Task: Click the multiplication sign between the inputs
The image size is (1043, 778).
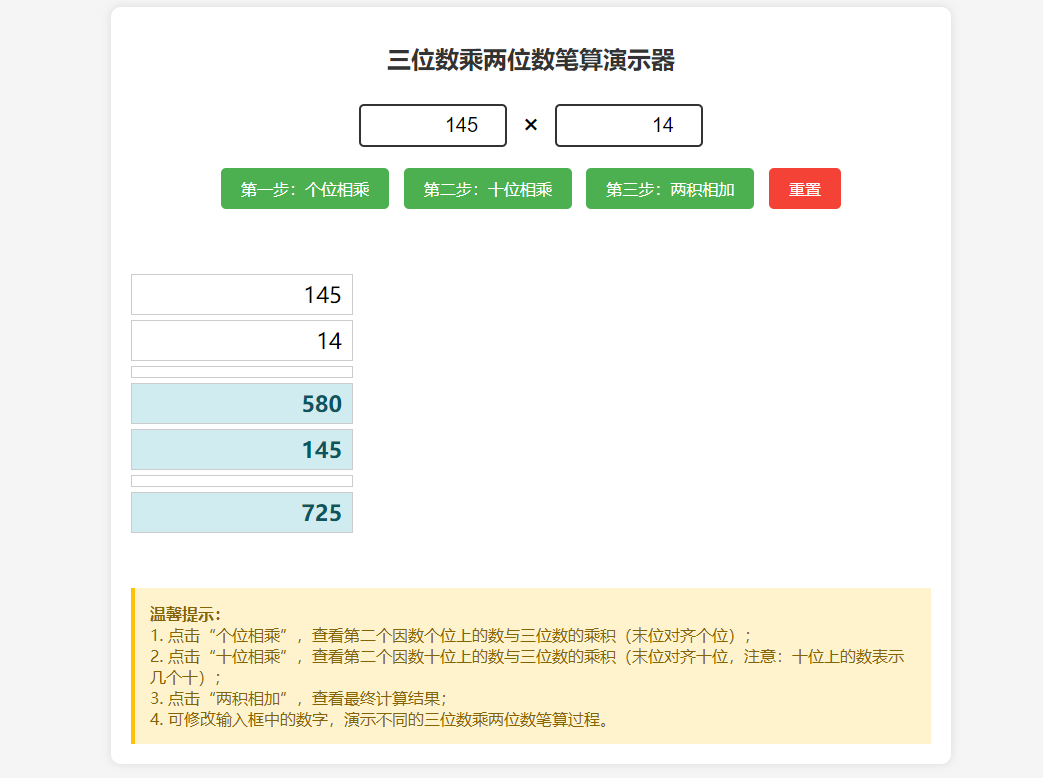Action: pyautogui.click(x=530, y=125)
